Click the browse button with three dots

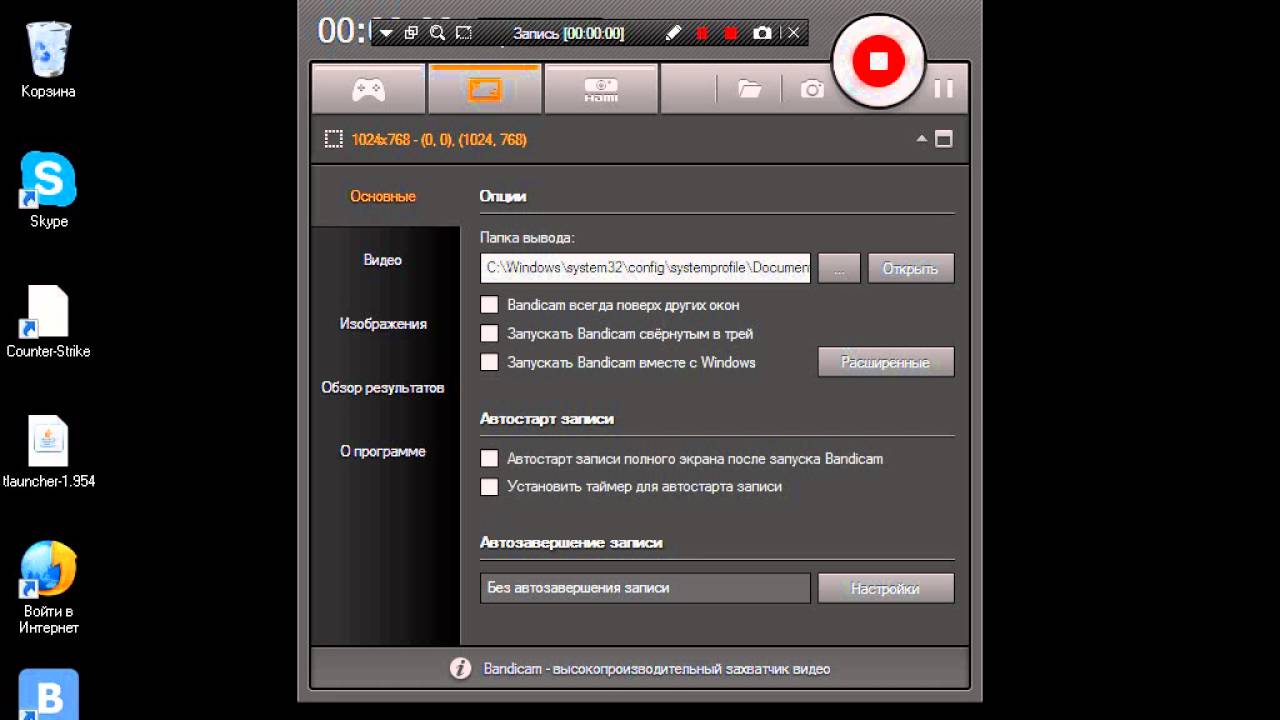pos(839,268)
